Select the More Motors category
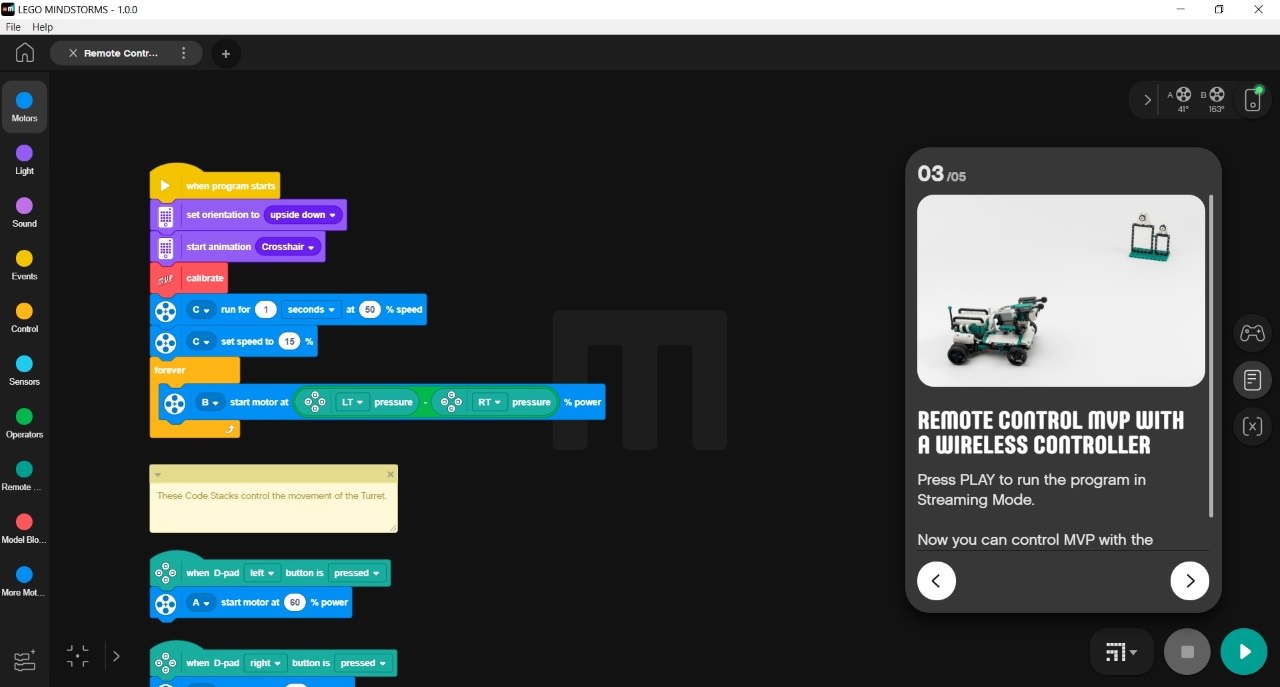Image resolution: width=1280 pixels, height=687 pixels. coord(24,581)
